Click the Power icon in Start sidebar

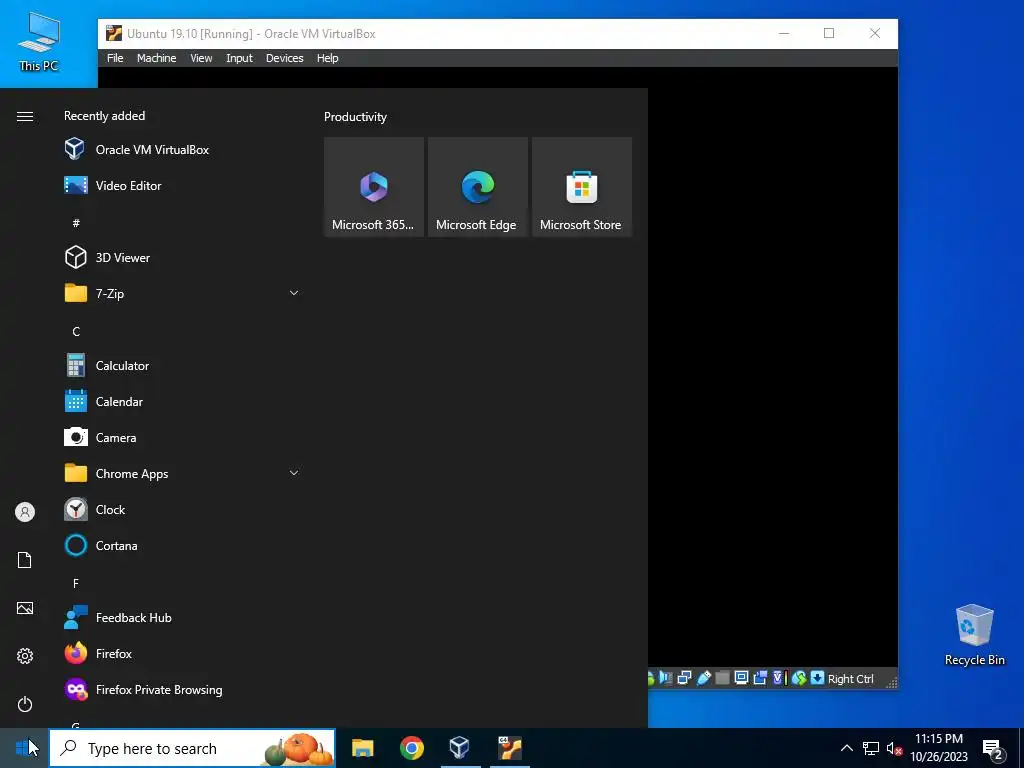[x=25, y=704]
